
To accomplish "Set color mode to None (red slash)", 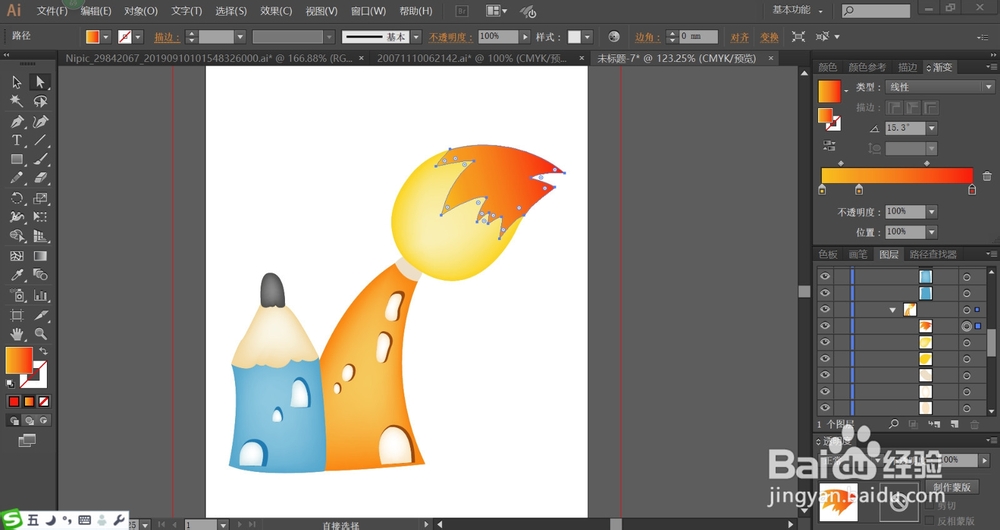I will pos(44,402).
